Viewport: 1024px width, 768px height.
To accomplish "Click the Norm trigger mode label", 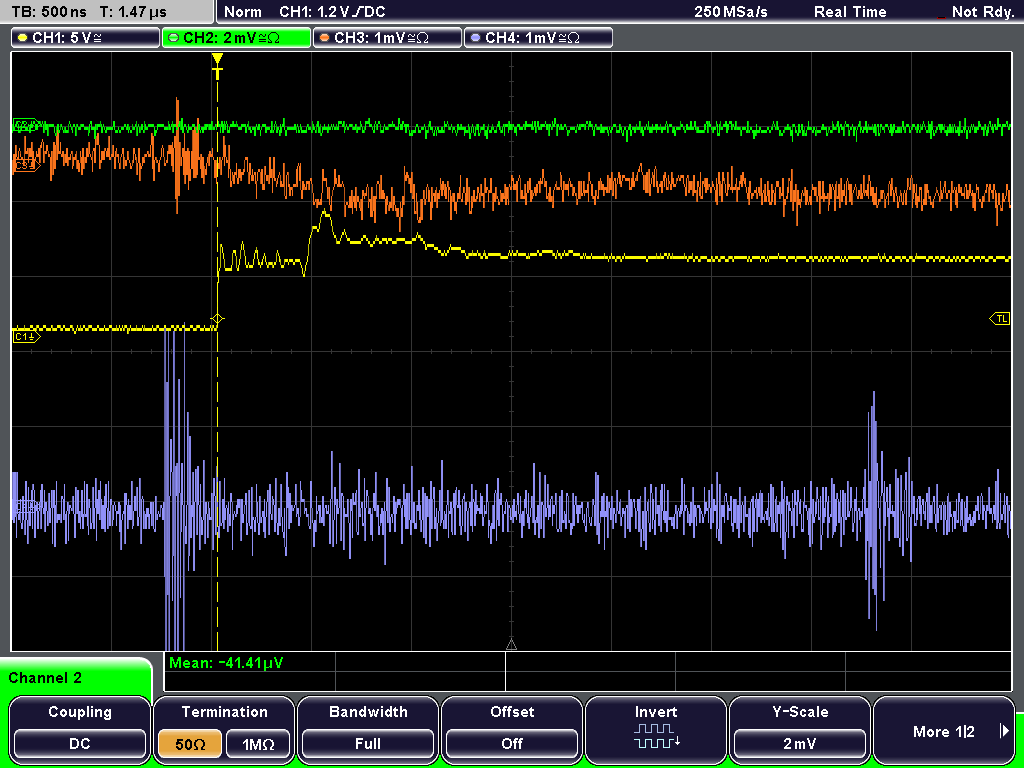I will [242, 12].
